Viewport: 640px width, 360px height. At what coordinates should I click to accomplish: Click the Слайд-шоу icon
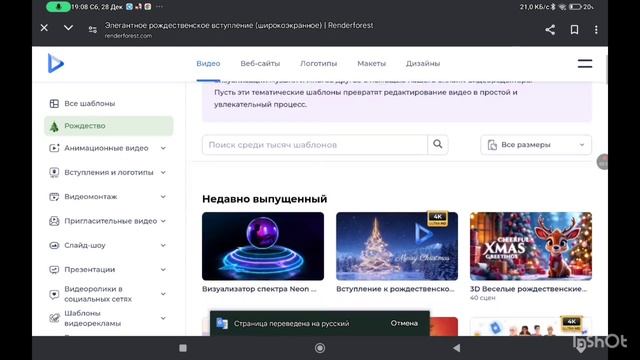tap(54, 245)
